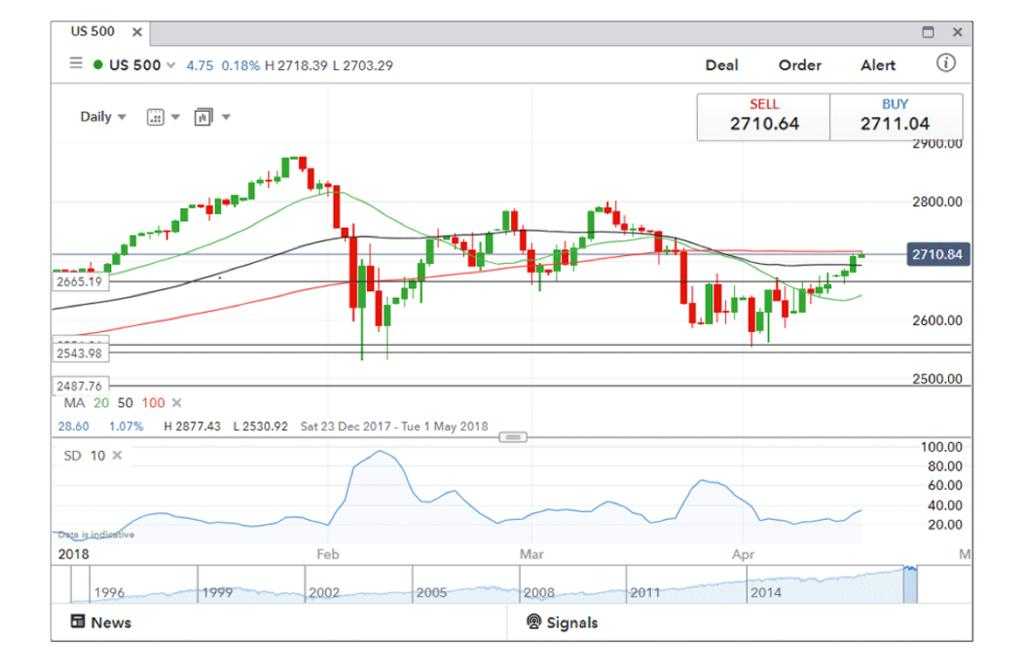Viewport: 1024px width, 671px height.
Task: Open the US 500 market selector dropdown
Action: (x=170, y=65)
